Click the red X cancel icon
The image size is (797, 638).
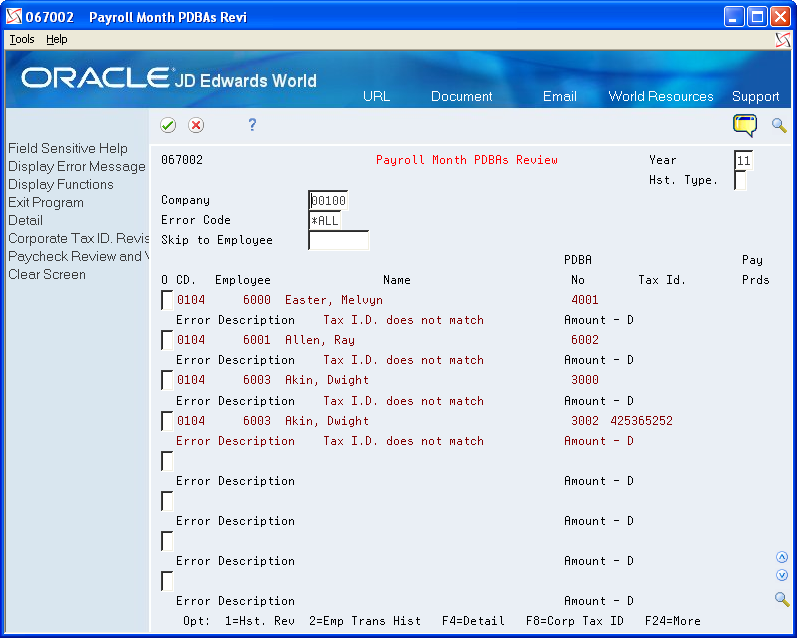(x=196, y=125)
